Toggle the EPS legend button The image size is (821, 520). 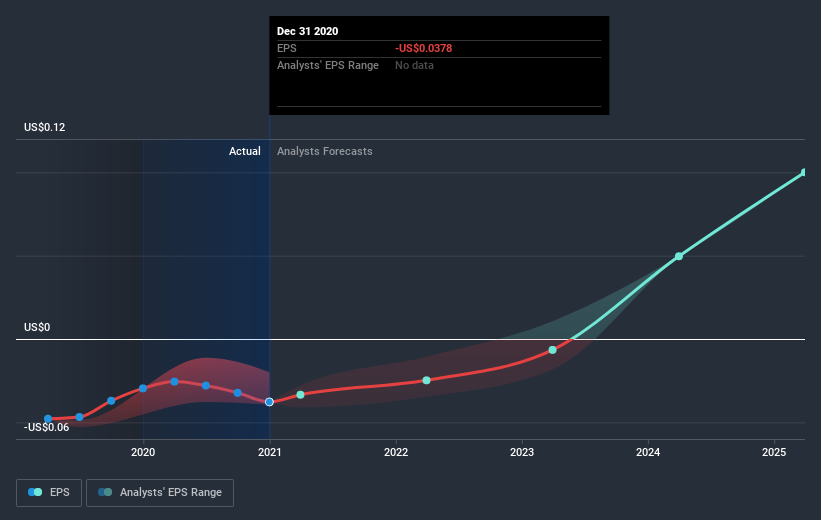(49, 493)
